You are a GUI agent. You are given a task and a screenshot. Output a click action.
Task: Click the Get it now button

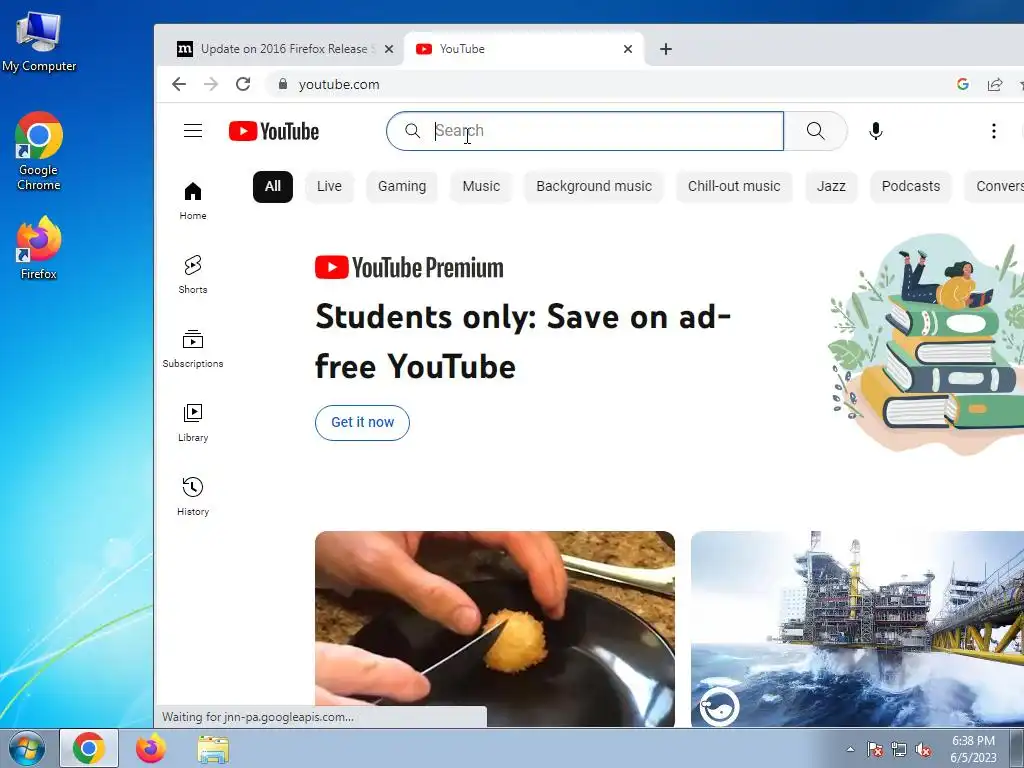362,423
